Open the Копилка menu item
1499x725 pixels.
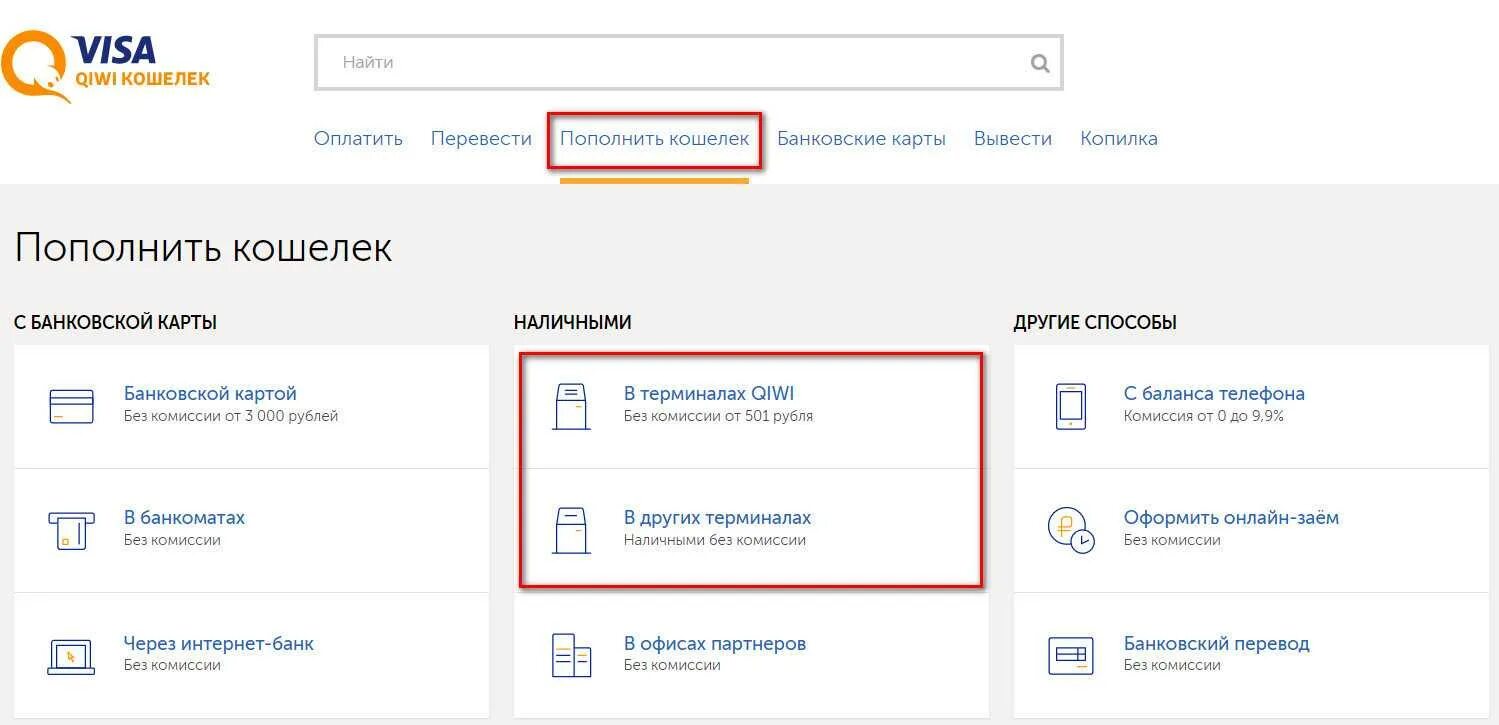[x=1119, y=139]
